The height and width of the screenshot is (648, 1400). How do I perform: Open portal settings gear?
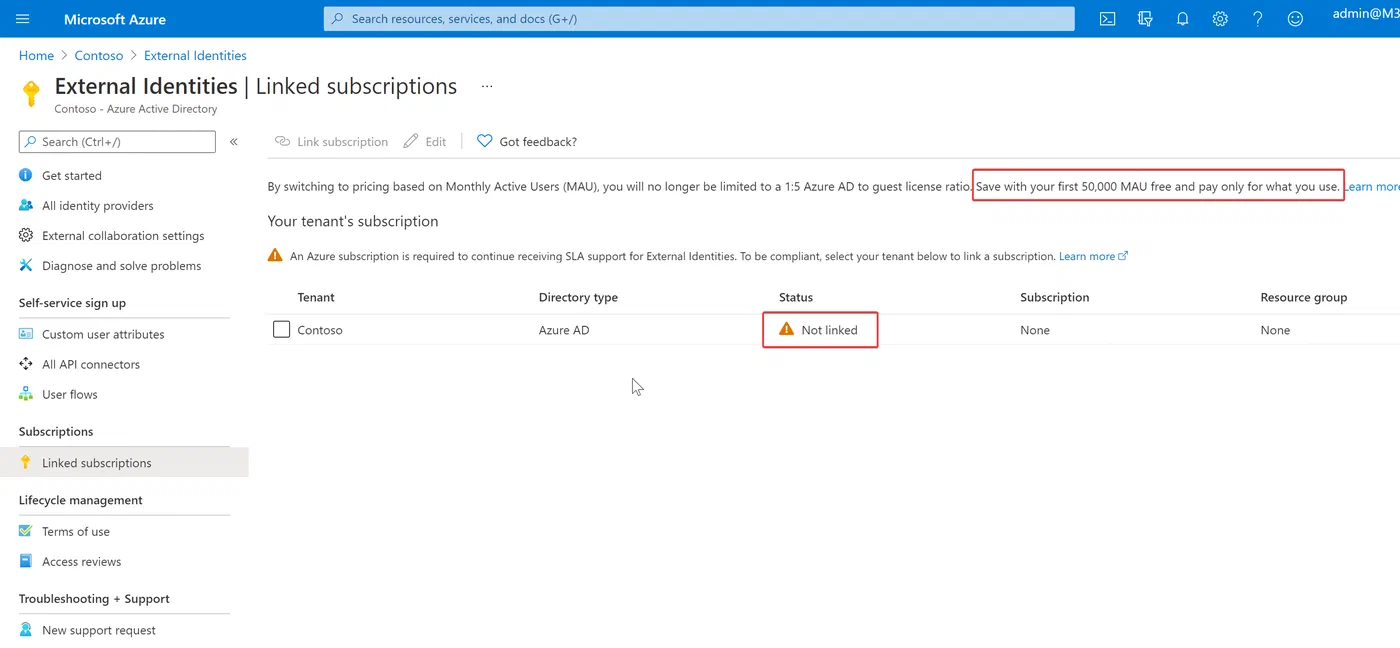tap(1220, 19)
